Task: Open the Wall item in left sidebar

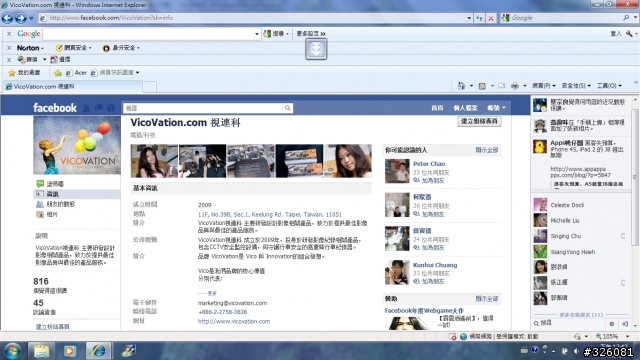Action: coord(55,184)
